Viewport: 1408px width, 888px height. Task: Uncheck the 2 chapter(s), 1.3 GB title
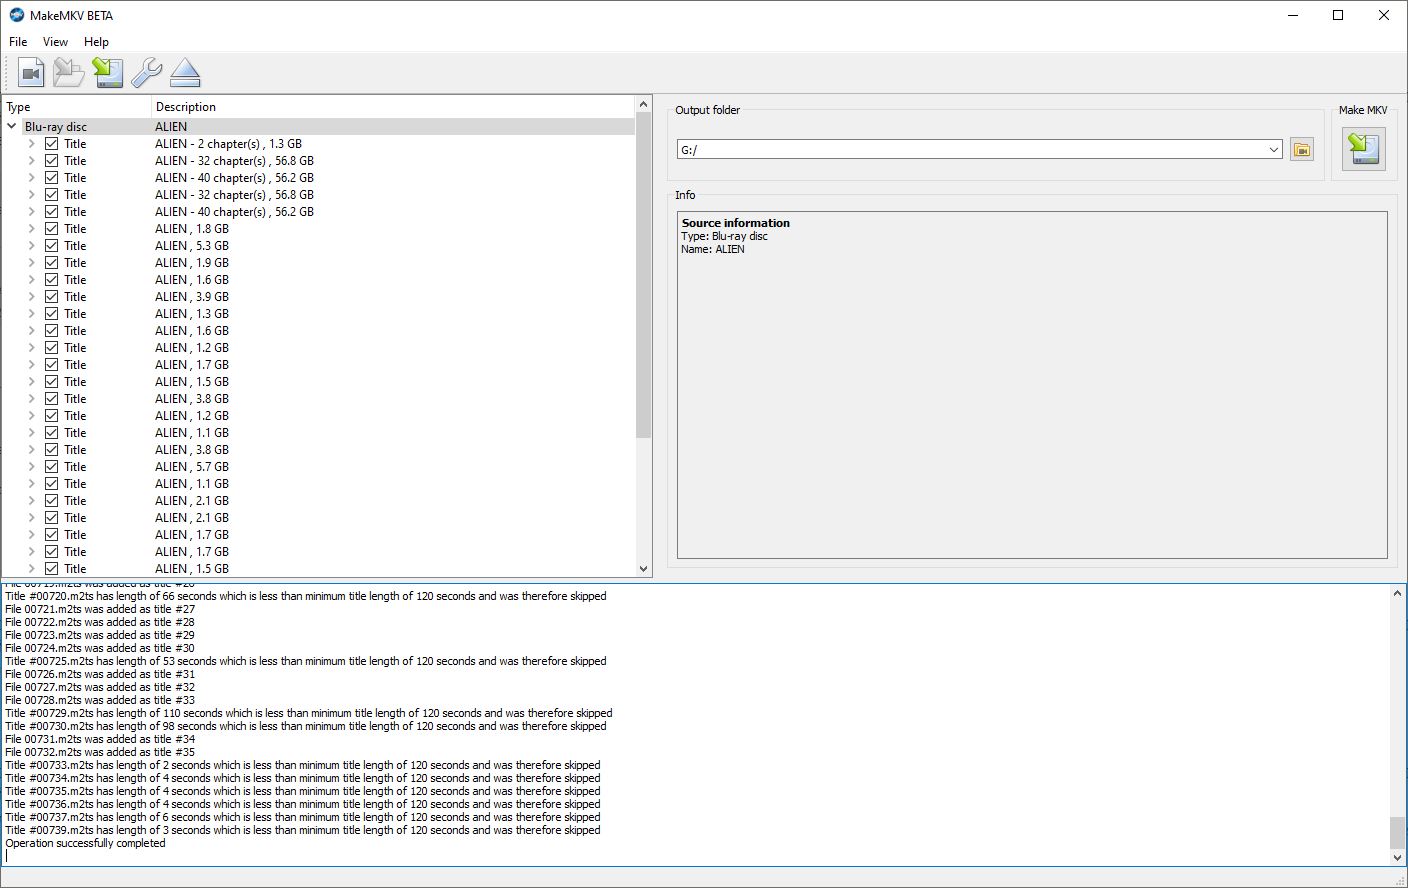51,144
